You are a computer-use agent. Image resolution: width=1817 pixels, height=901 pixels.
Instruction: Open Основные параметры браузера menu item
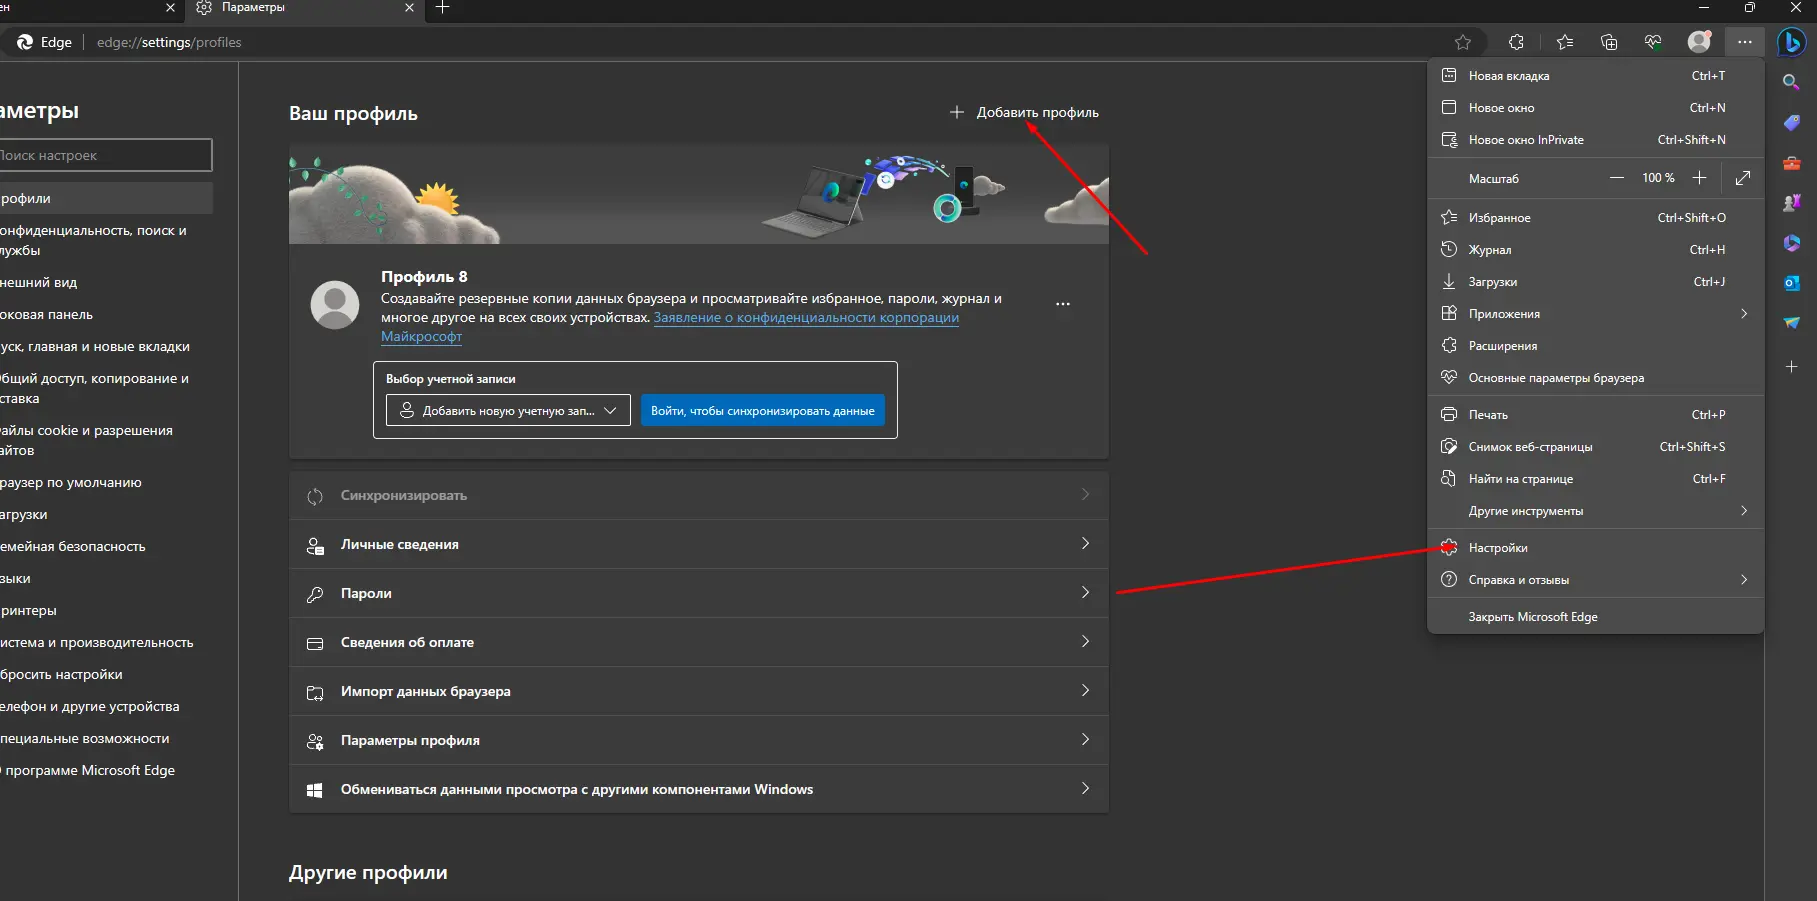(x=1595, y=378)
